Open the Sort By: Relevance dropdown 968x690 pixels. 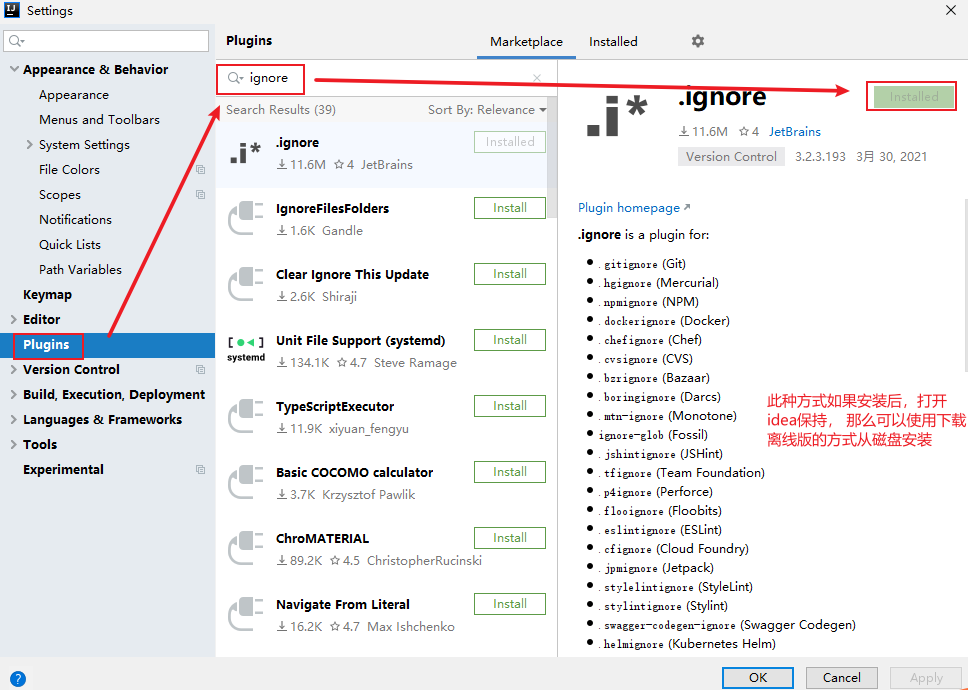487,110
